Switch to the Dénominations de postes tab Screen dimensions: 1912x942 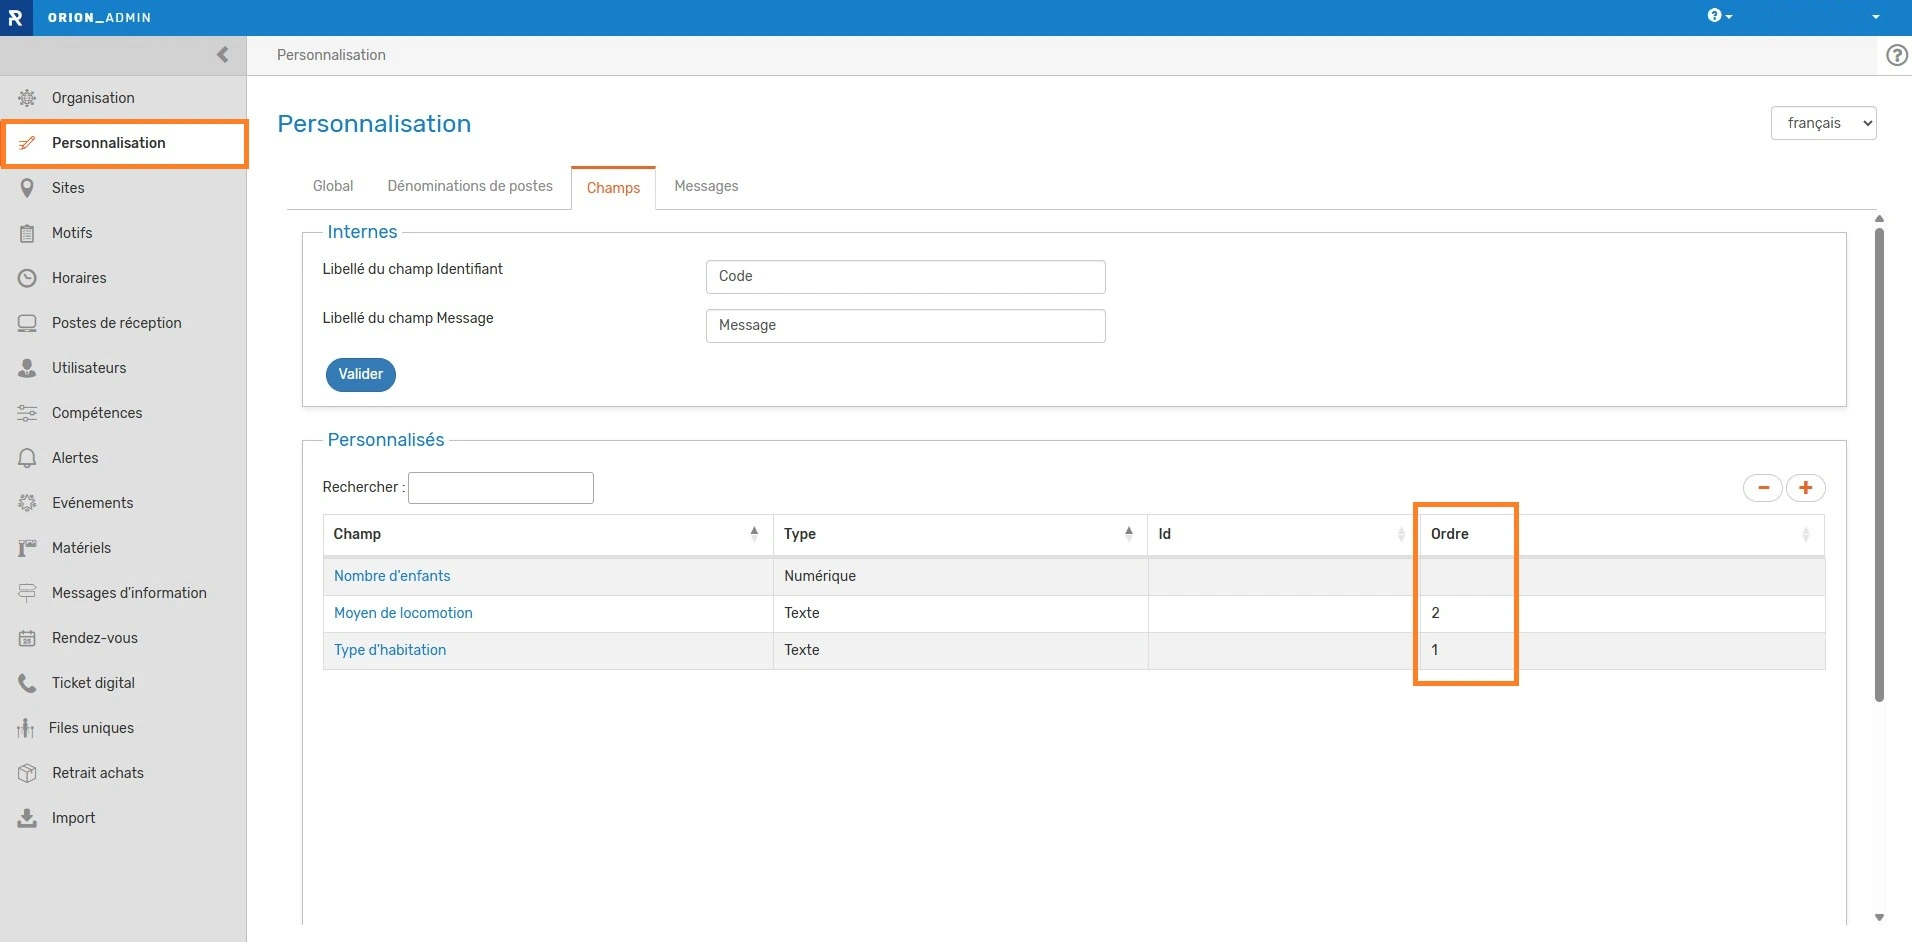coord(470,187)
